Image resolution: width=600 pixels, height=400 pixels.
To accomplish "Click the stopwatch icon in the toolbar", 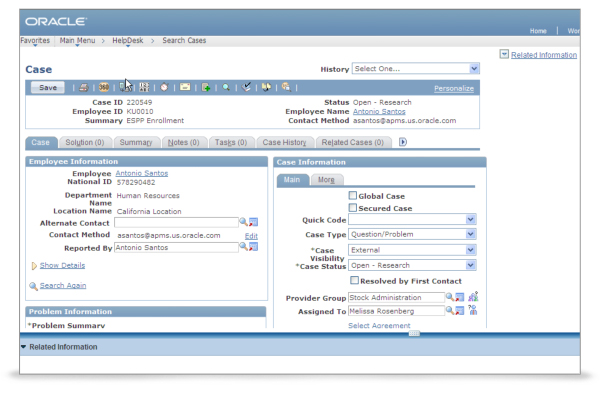I will click(164, 88).
